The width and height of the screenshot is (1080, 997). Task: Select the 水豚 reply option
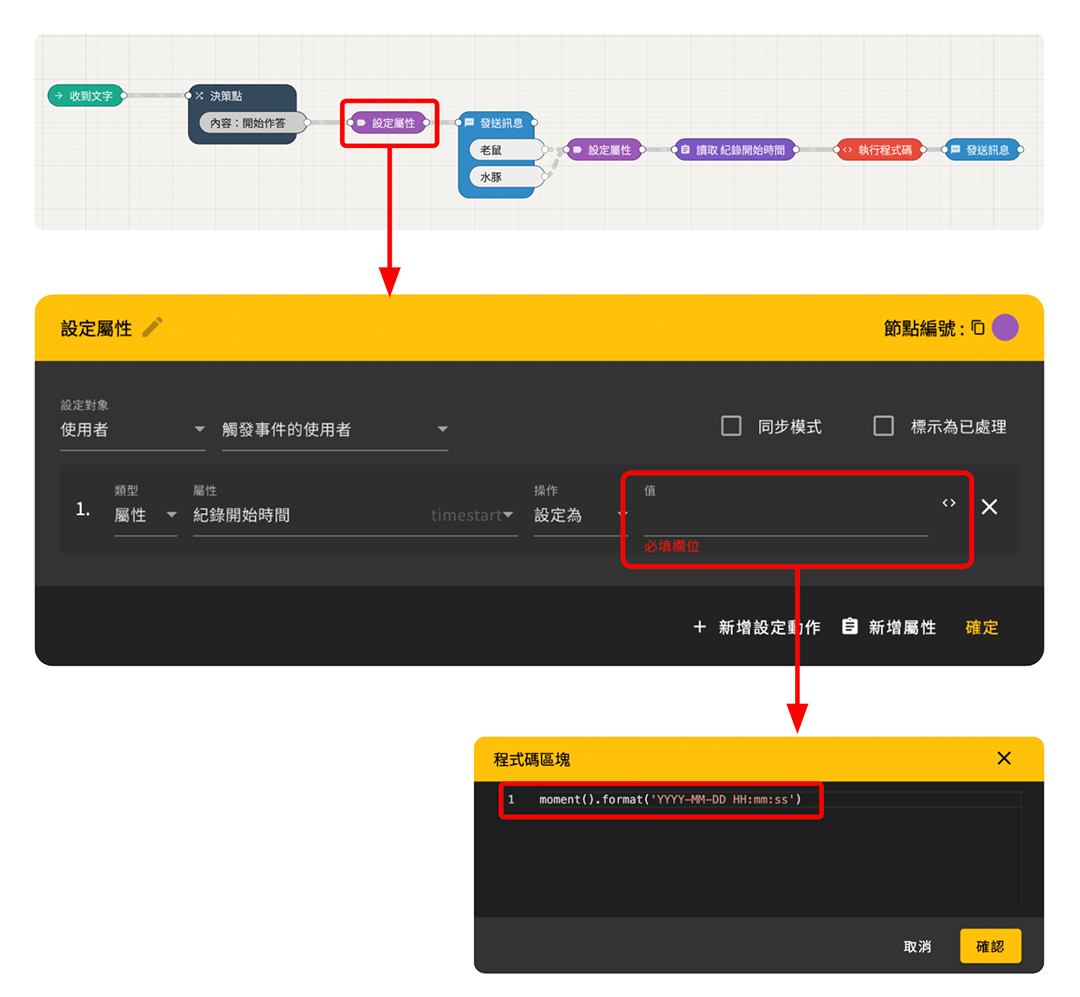508,177
